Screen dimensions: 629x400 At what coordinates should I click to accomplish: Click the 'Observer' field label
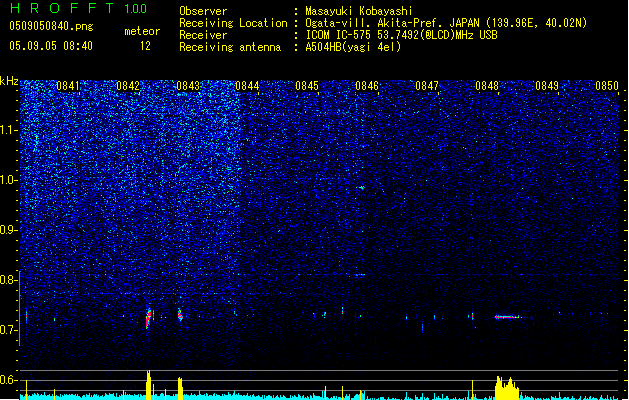(203, 11)
